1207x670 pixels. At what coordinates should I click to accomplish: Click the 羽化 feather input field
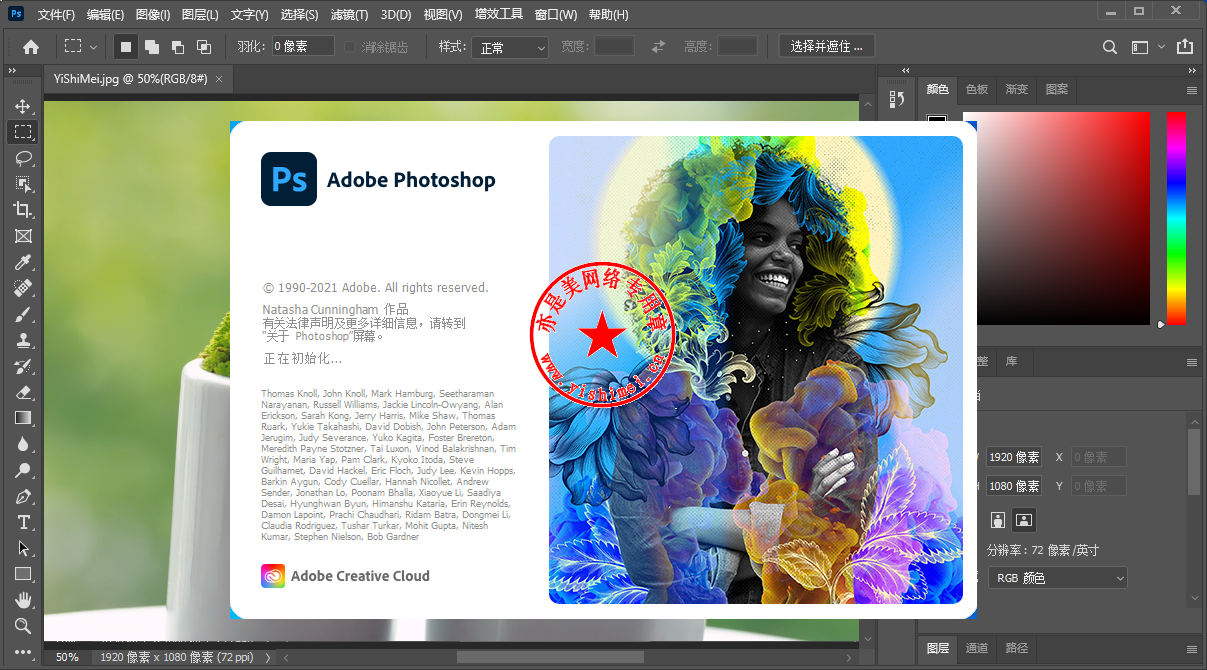tap(303, 46)
